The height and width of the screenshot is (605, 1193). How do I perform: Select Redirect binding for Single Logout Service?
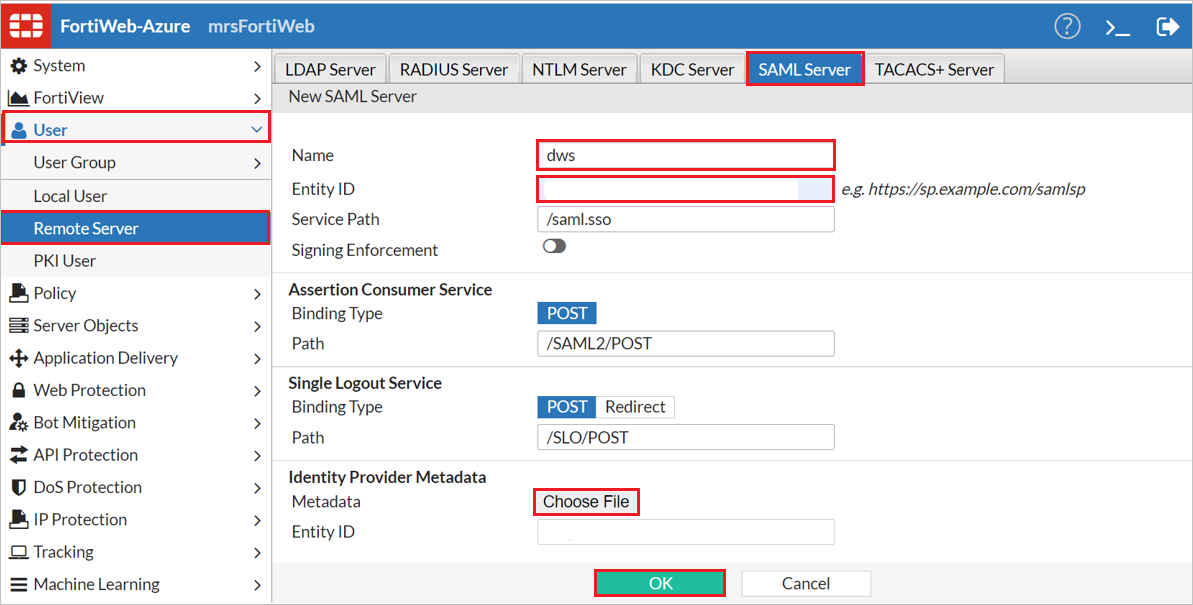pyautogui.click(x=635, y=407)
